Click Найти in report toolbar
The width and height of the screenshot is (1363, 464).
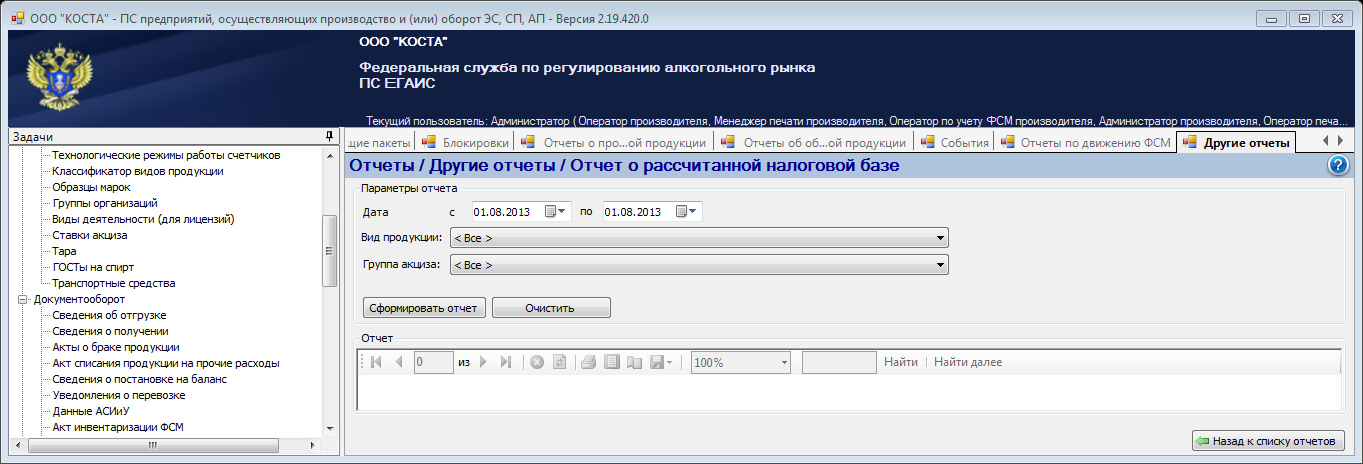[901, 362]
